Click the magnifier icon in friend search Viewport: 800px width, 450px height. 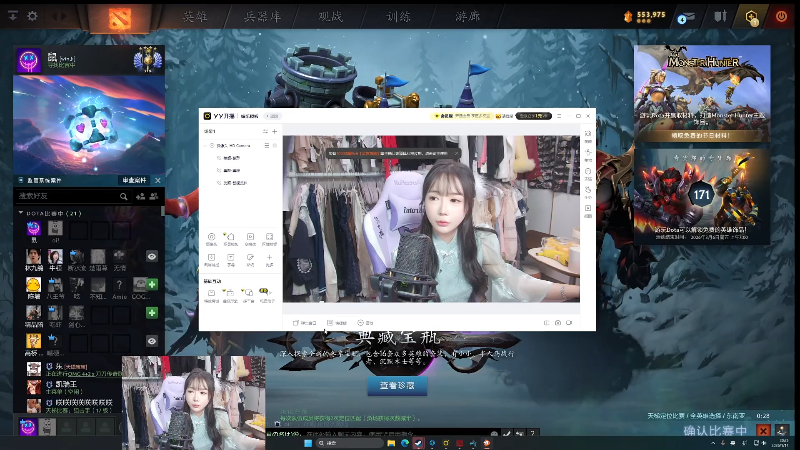point(123,196)
